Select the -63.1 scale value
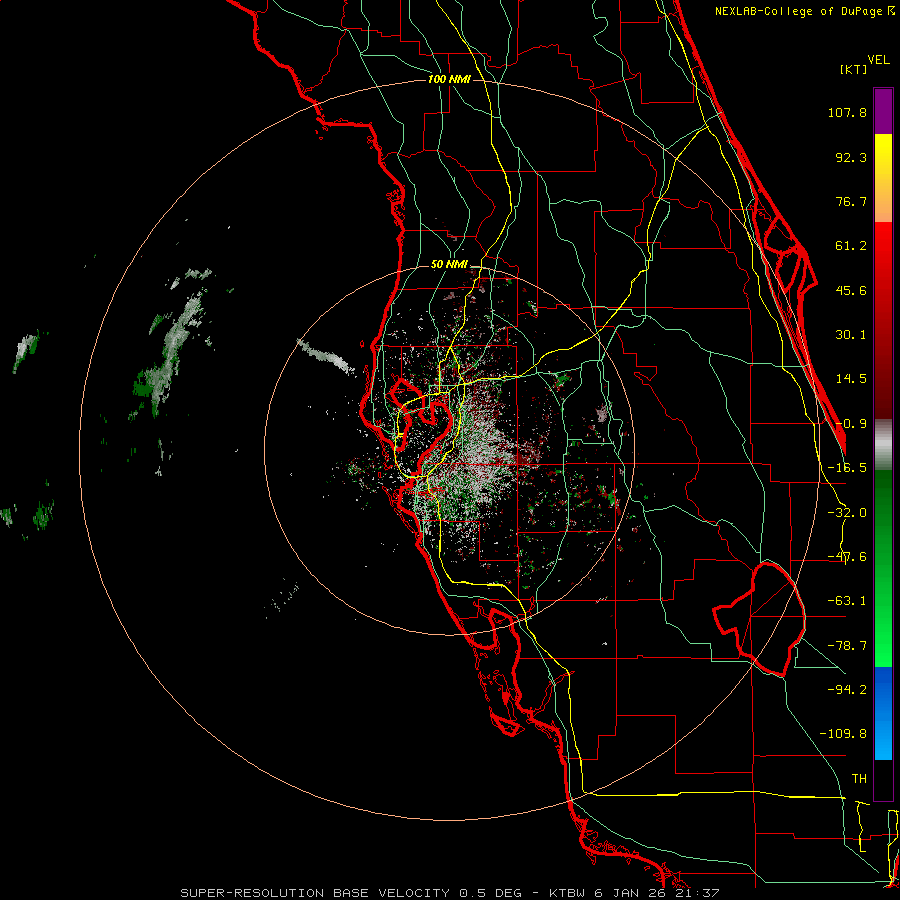 click(847, 601)
